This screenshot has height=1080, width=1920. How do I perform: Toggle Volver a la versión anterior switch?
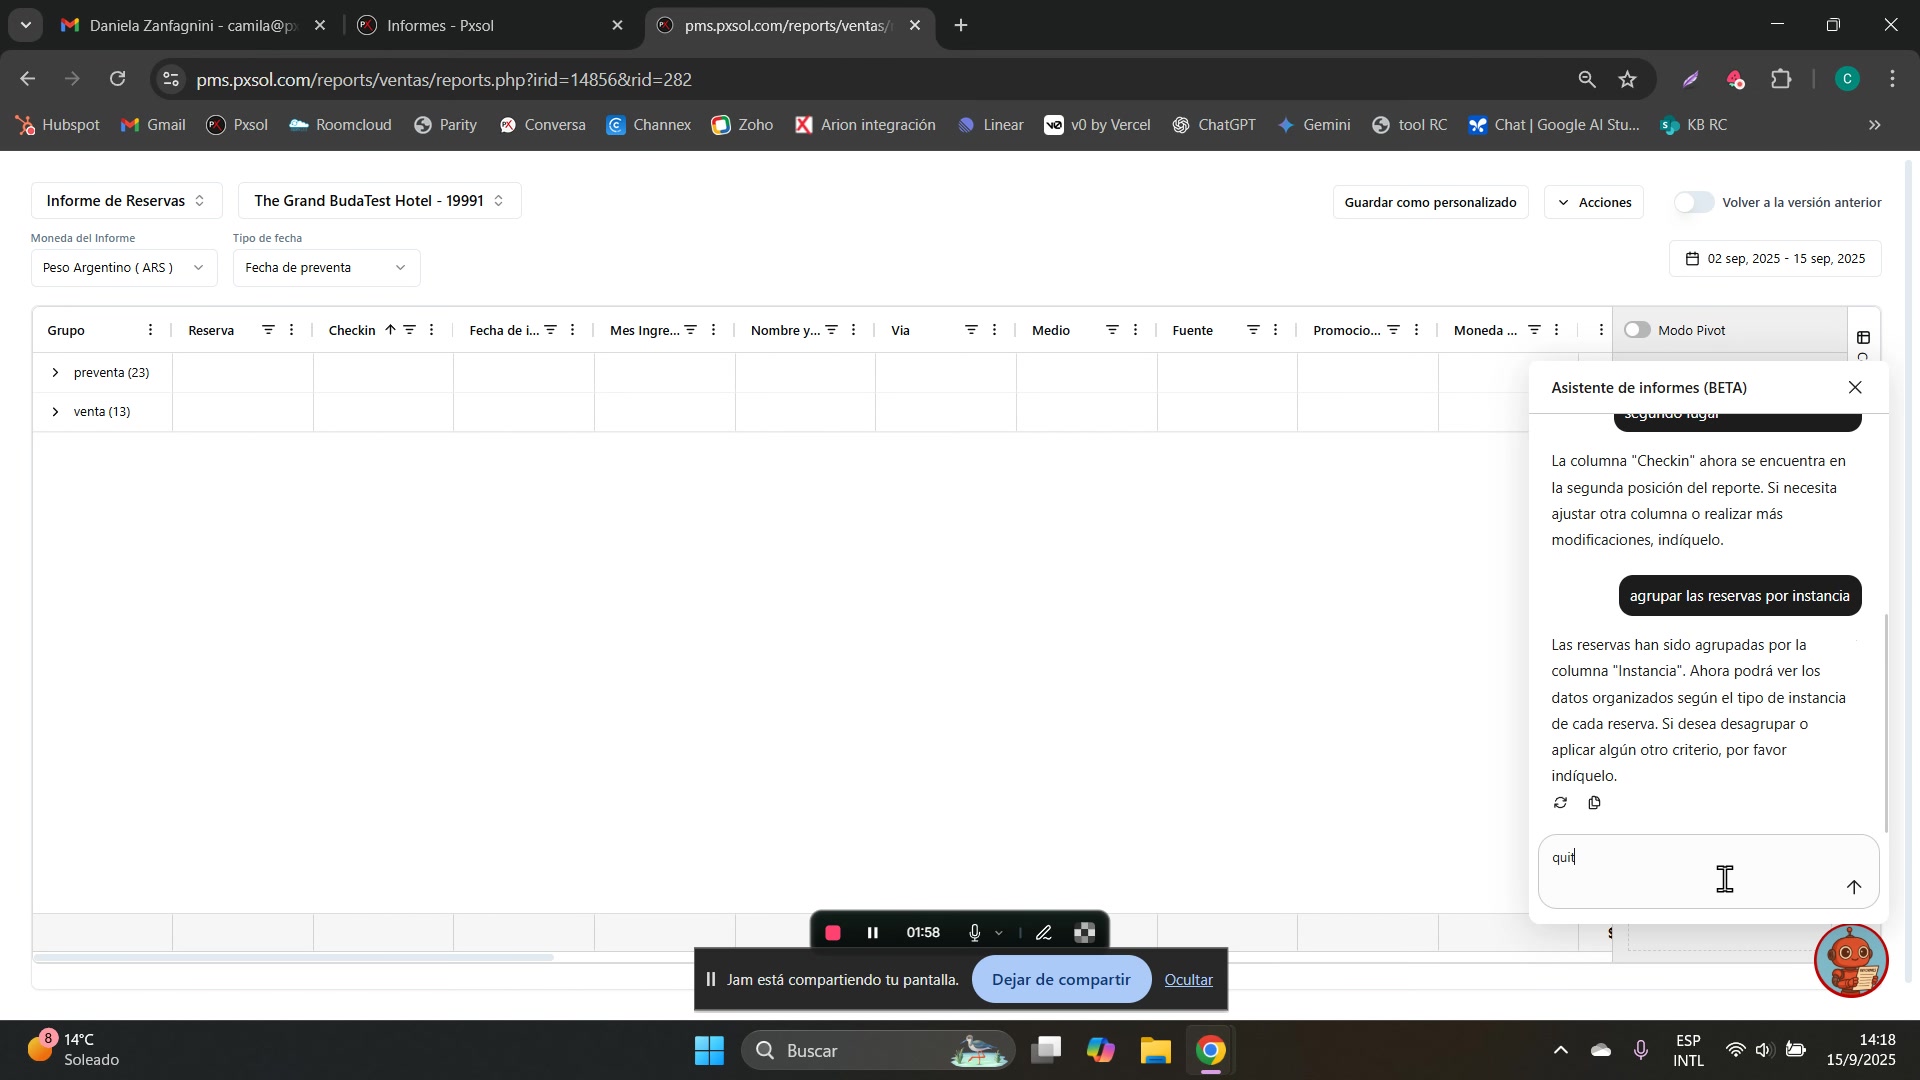click(x=1694, y=203)
